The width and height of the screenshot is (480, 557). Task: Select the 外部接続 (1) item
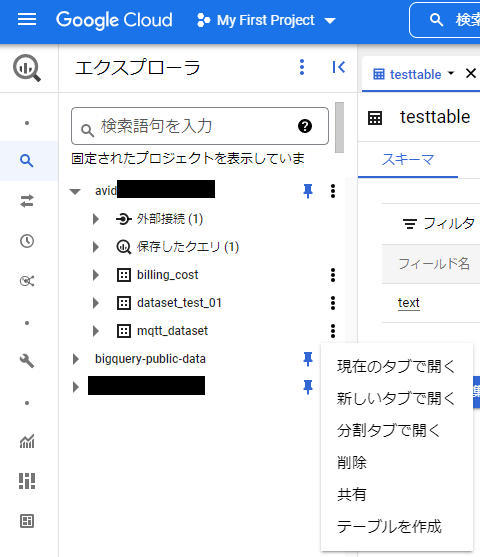(170, 219)
